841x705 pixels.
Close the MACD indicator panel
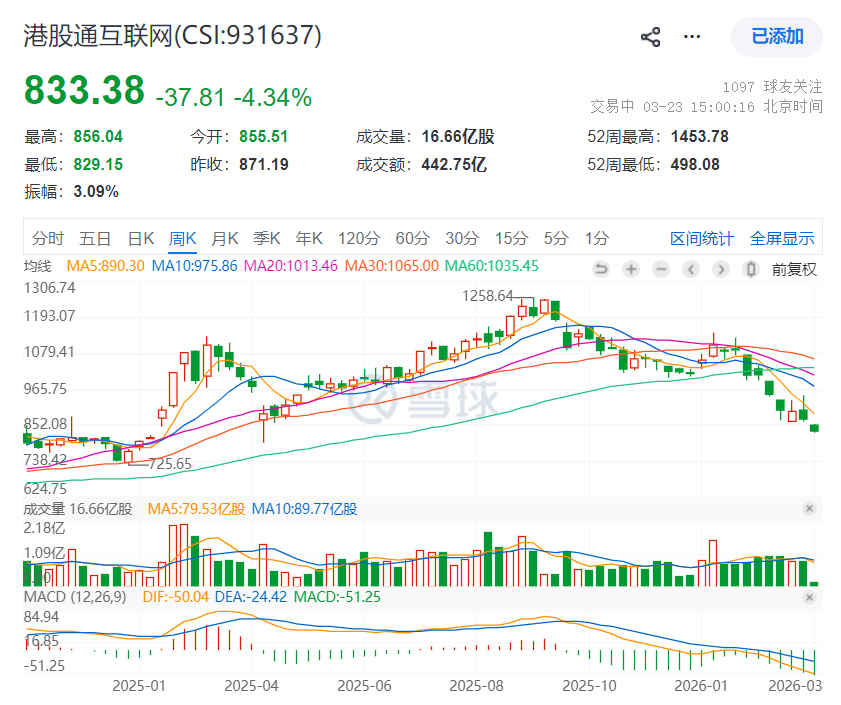(810, 597)
